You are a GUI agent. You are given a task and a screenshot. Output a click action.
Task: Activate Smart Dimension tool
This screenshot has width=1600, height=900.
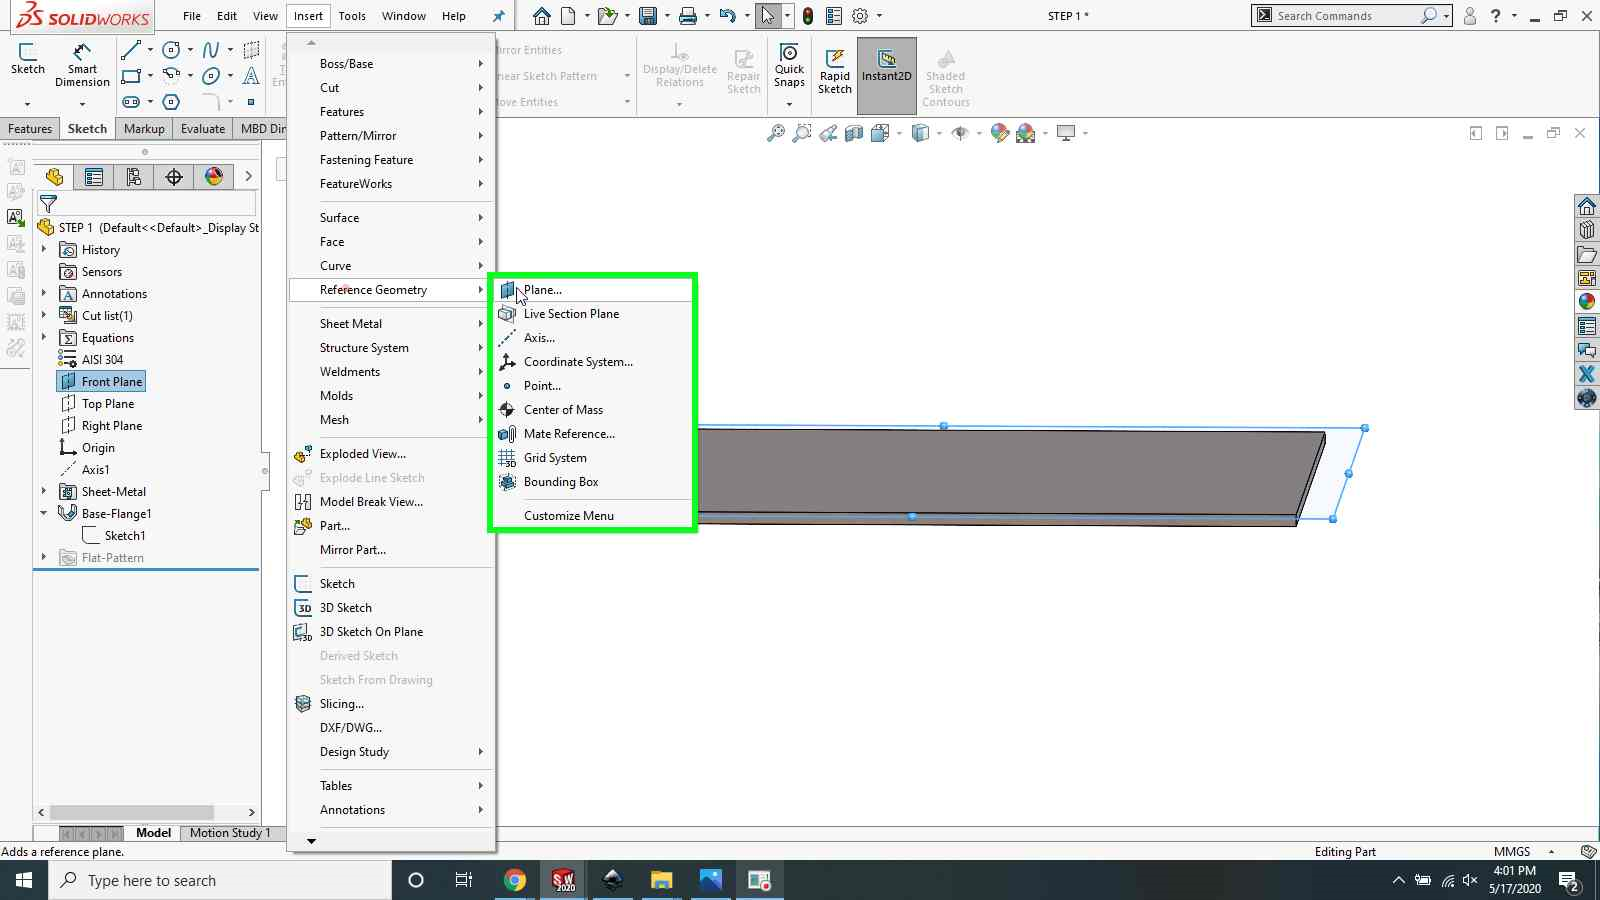[x=82, y=65]
